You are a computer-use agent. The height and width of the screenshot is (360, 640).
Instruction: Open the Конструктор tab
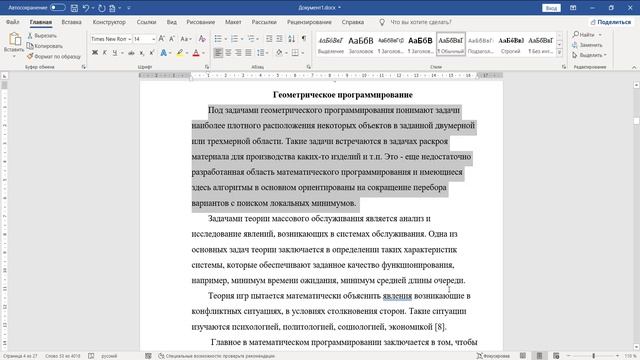109,22
